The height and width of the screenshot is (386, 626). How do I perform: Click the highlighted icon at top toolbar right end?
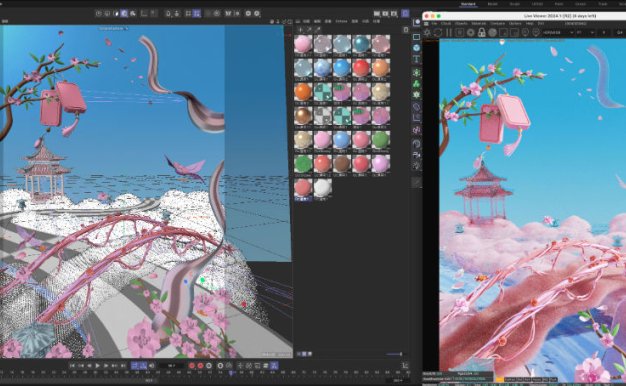pyautogui.click(x=405, y=13)
